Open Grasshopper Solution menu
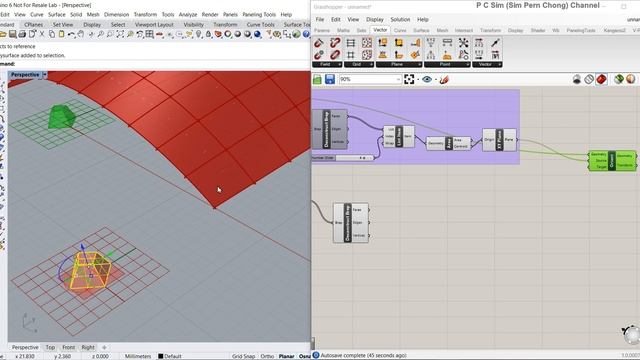The height and width of the screenshot is (360, 640). [x=400, y=19]
